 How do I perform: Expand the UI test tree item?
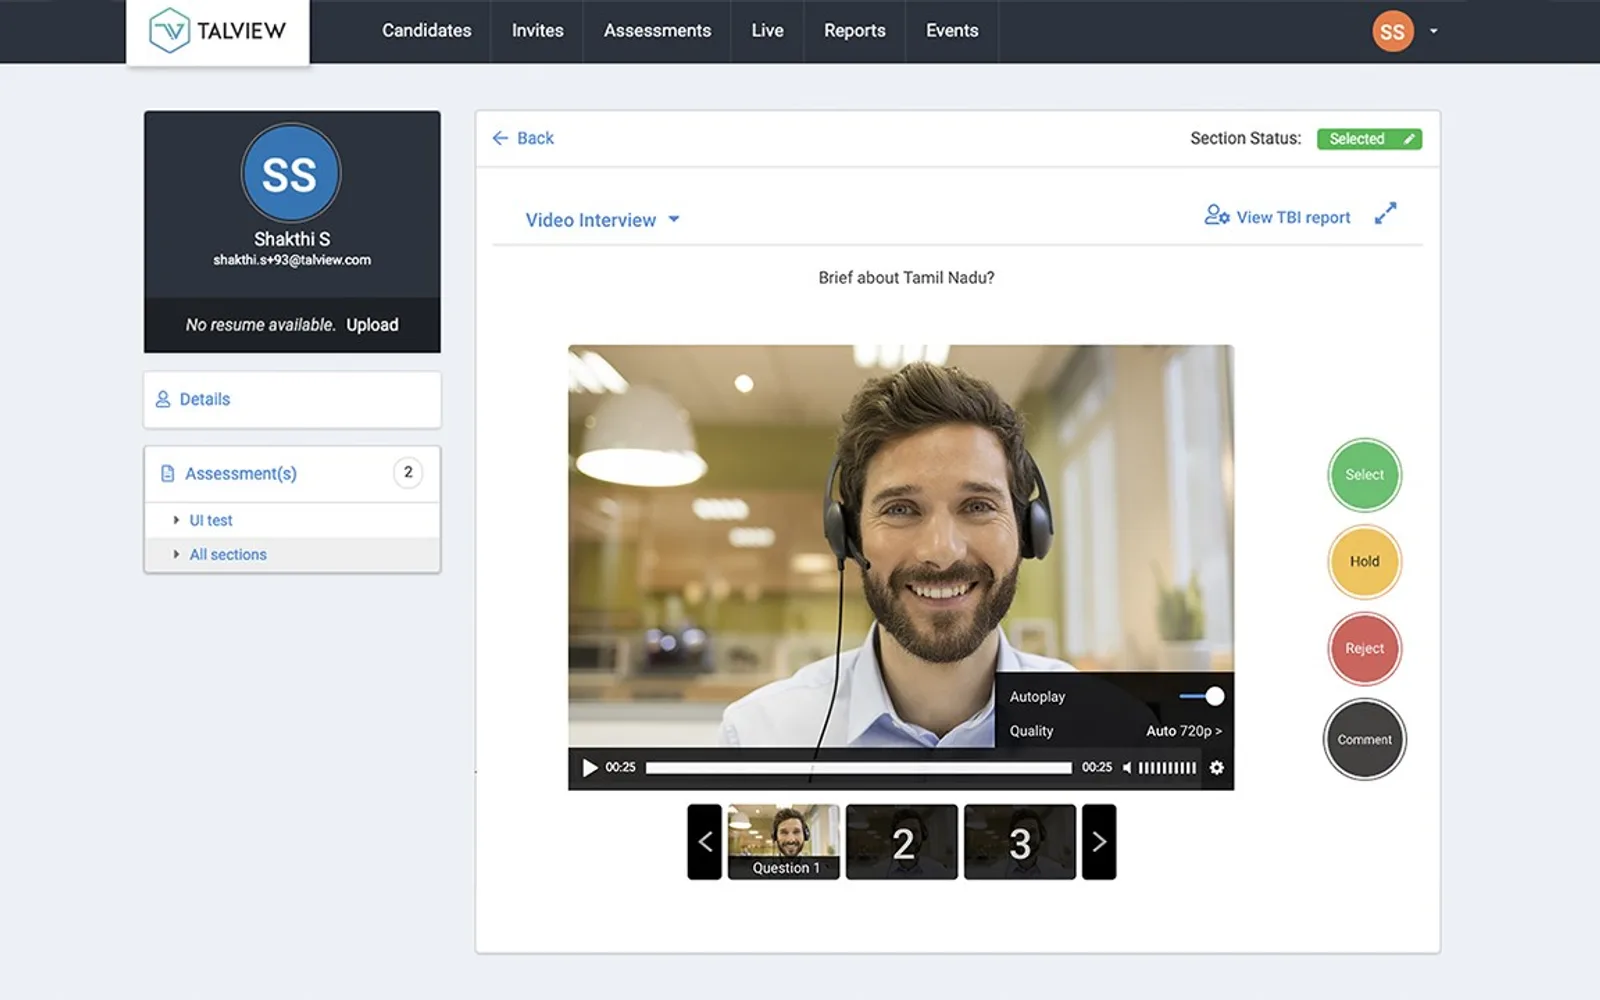click(176, 520)
